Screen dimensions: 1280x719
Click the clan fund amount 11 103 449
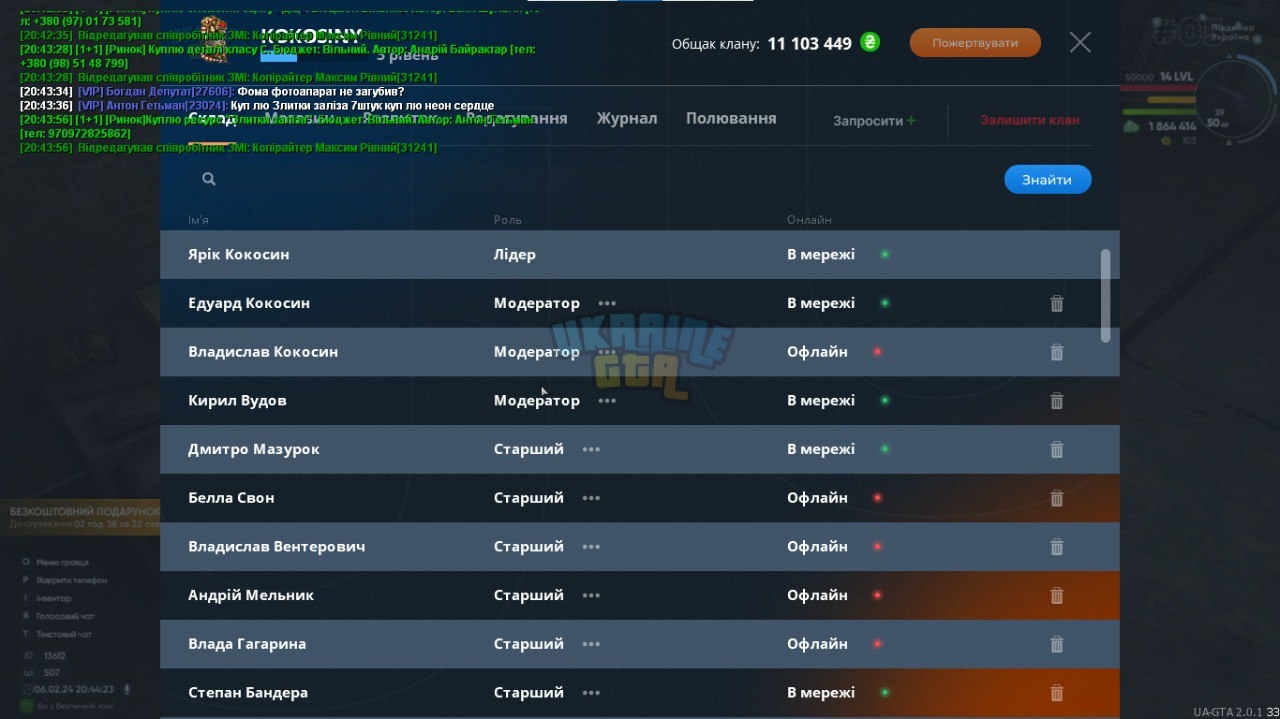810,44
